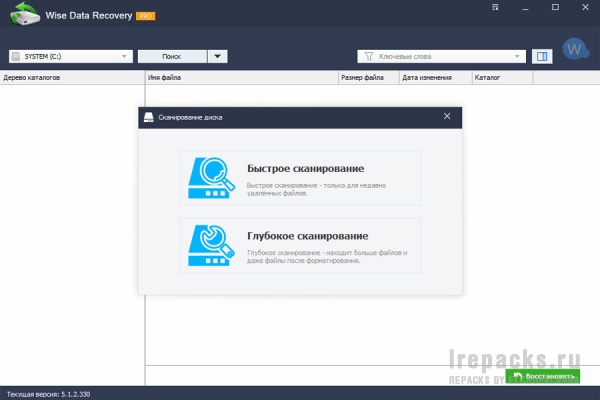Click the PRO badge
The image size is (600, 400).
145,16
